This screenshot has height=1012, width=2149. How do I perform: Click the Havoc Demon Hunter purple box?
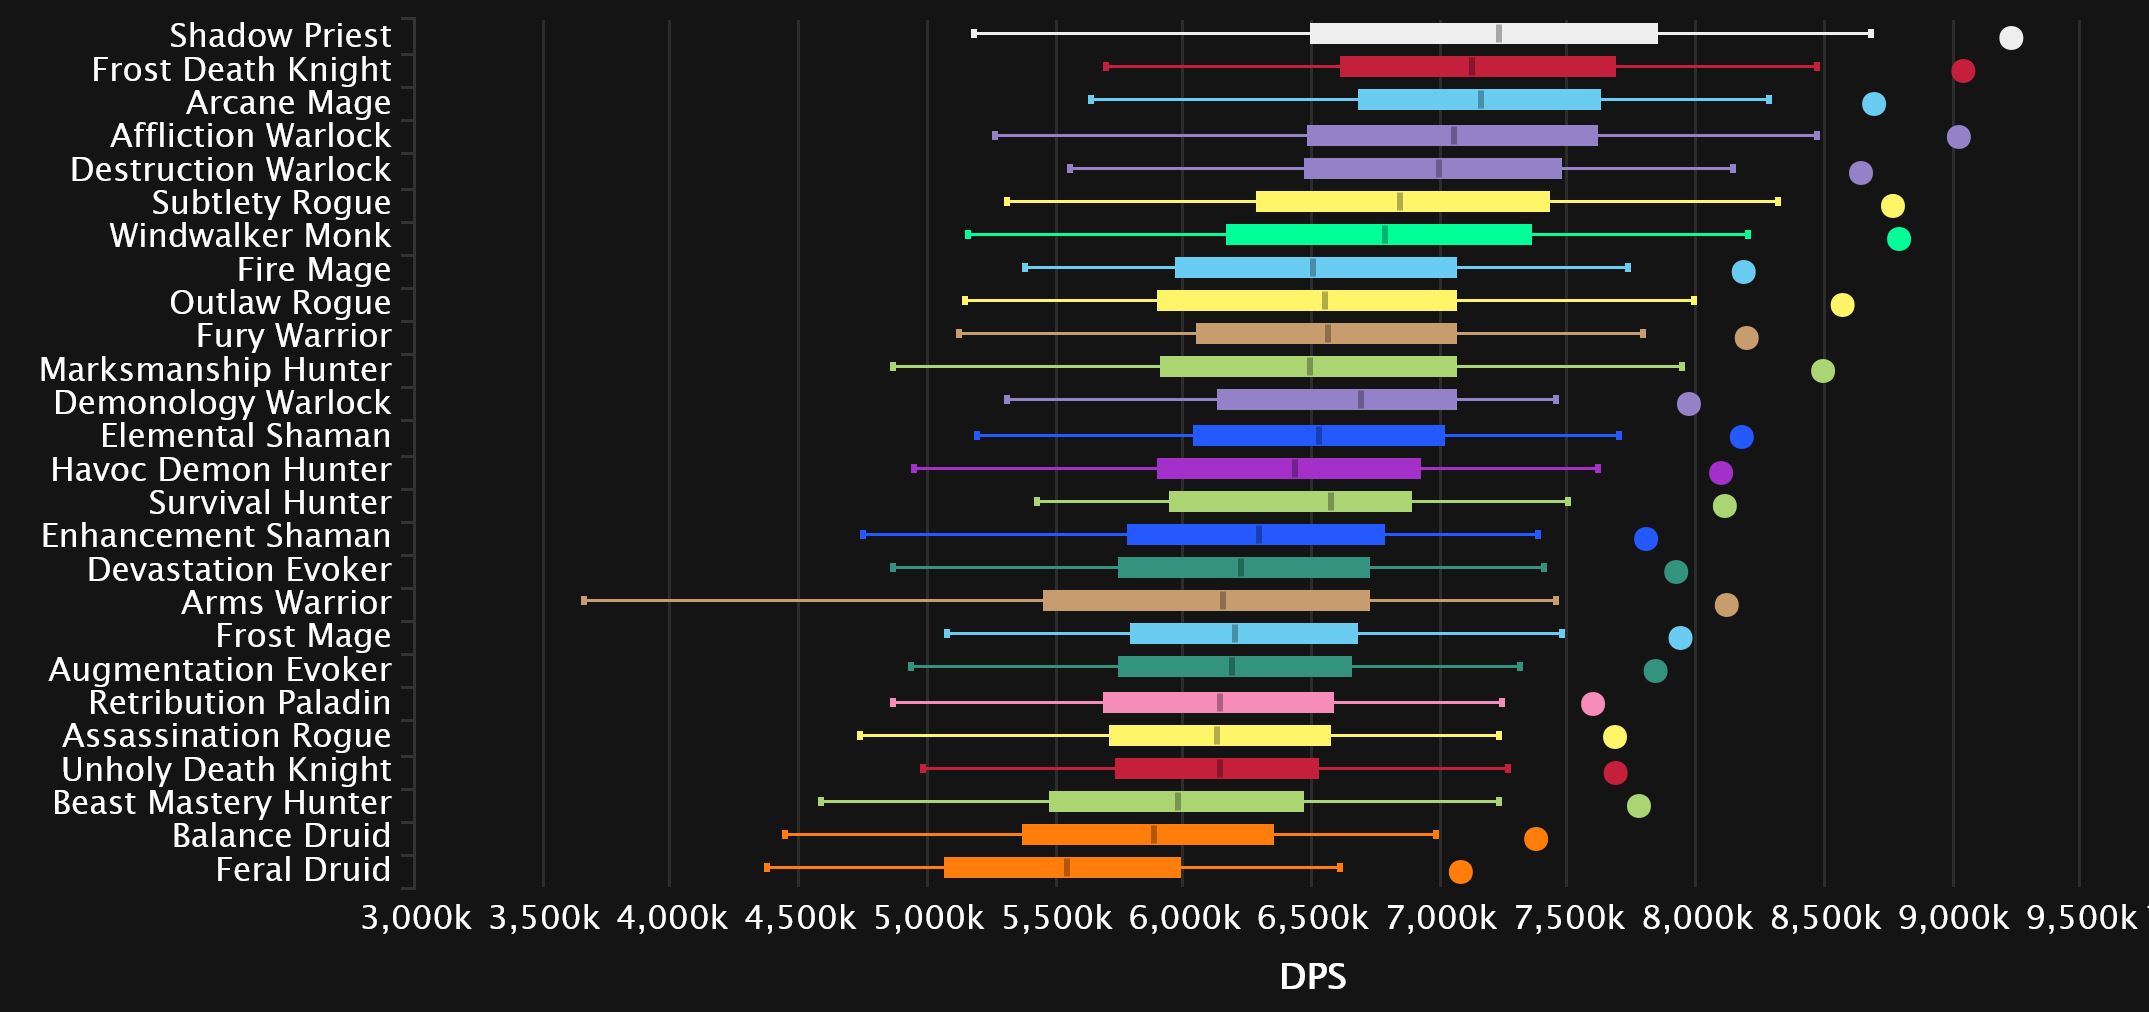(x=1288, y=469)
